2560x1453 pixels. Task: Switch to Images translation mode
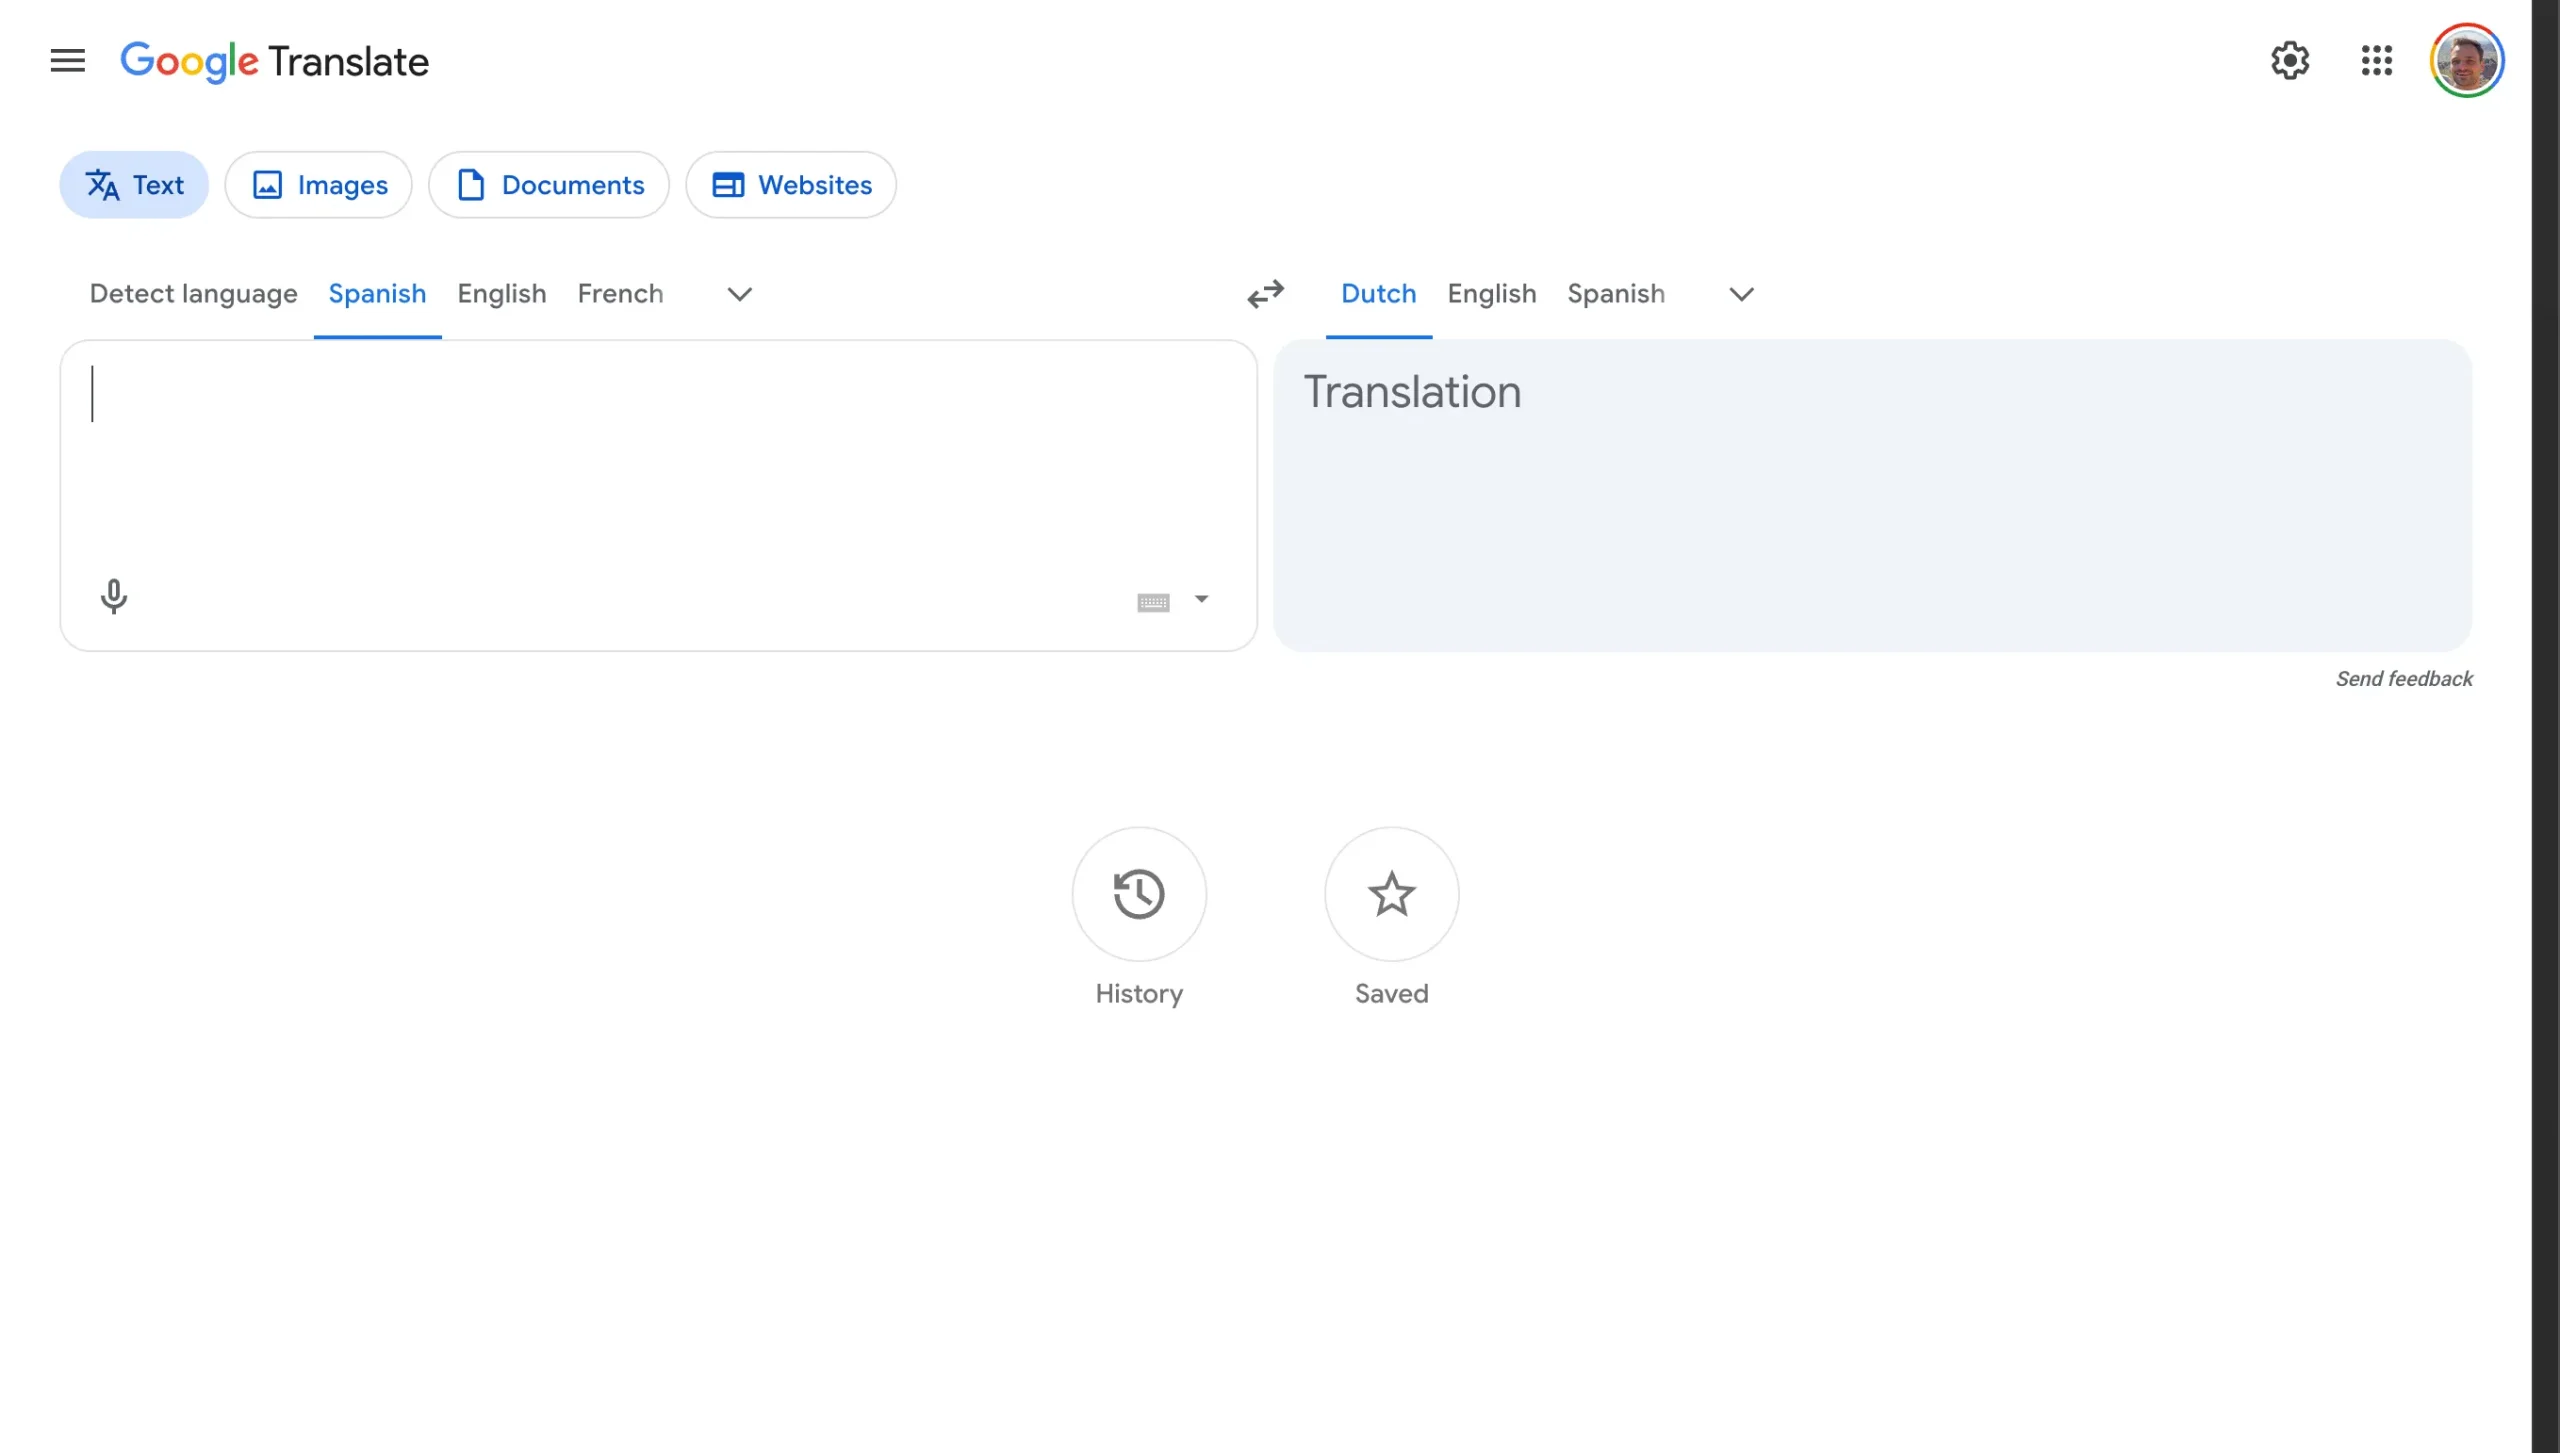click(319, 185)
